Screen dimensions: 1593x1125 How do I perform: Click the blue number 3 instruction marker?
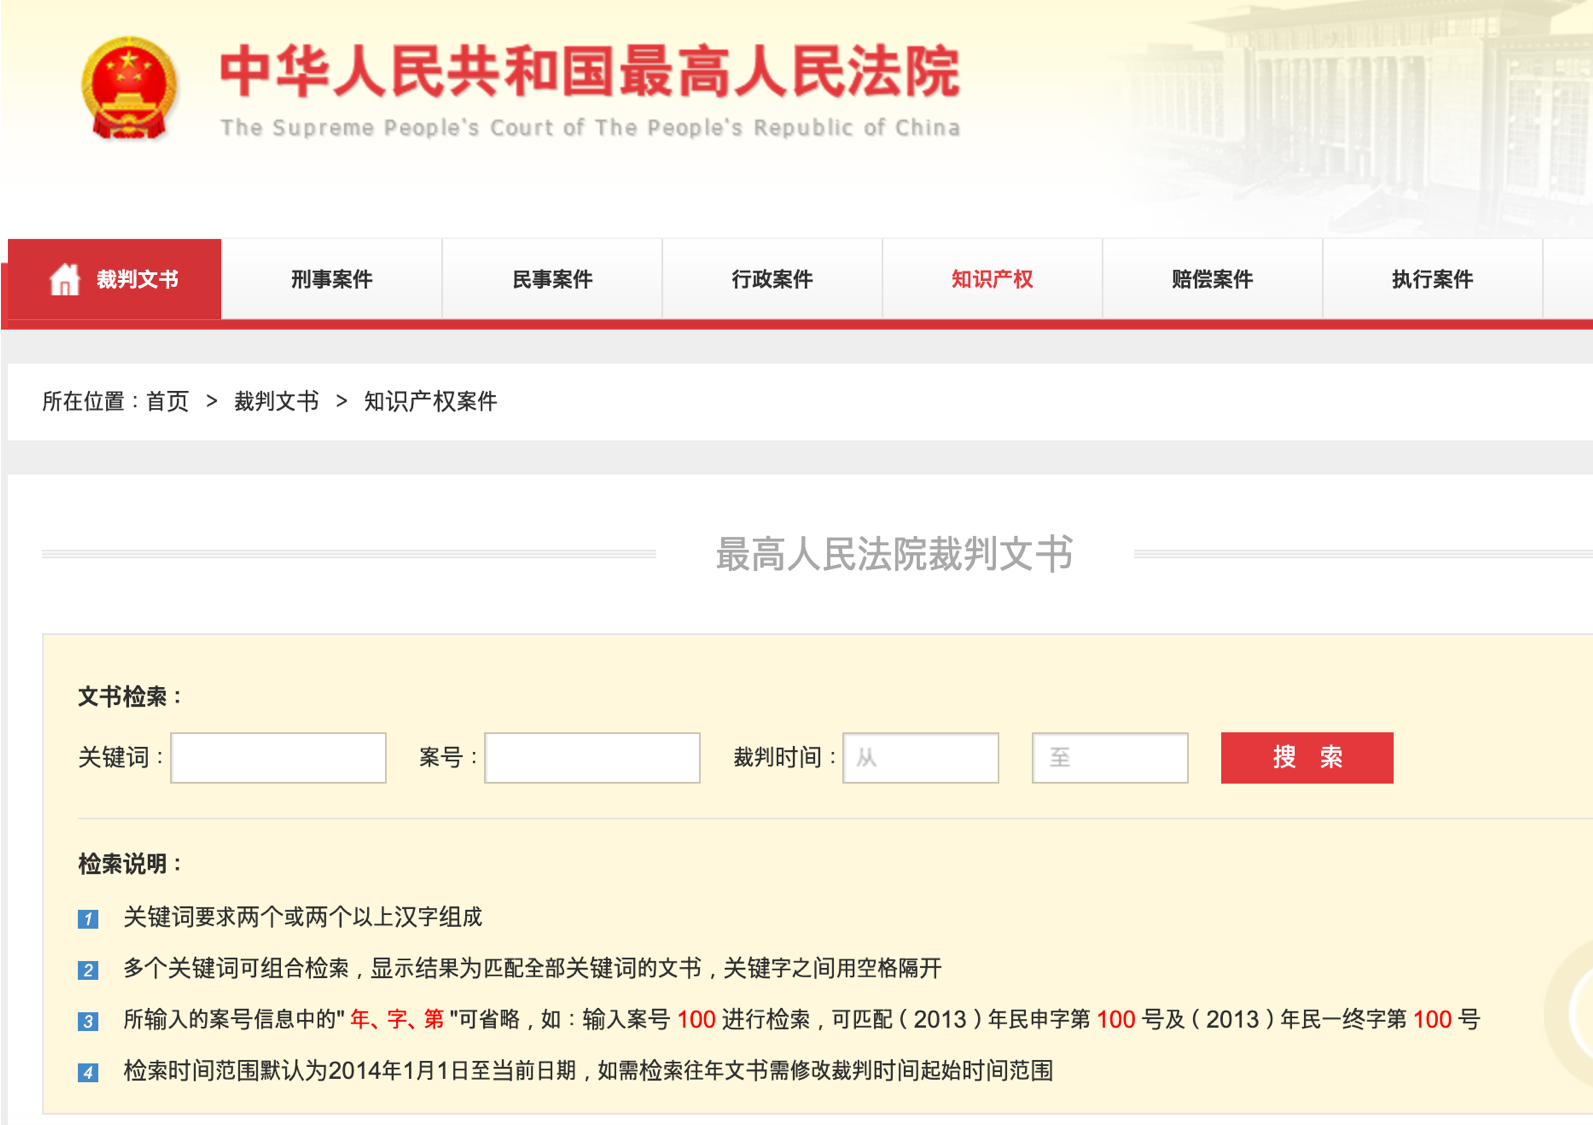click(88, 1020)
